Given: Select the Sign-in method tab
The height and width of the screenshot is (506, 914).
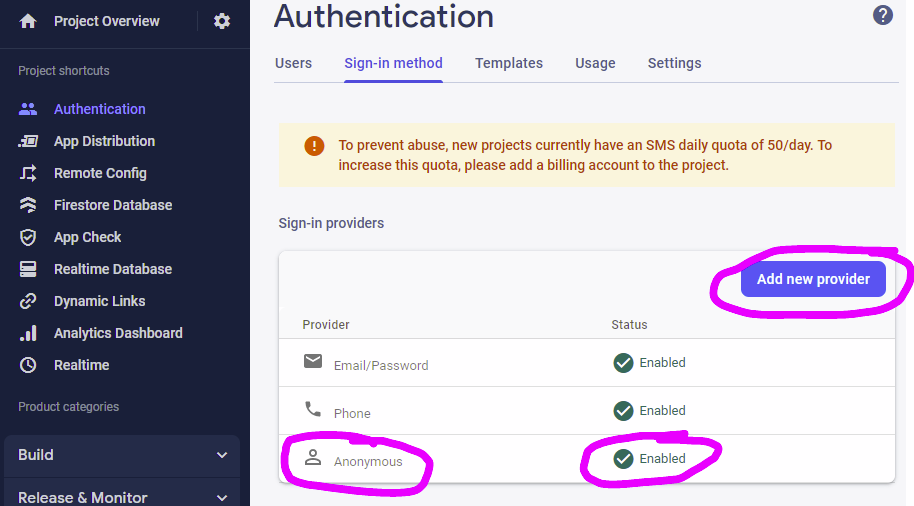Looking at the screenshot, I should coord(393,63).
